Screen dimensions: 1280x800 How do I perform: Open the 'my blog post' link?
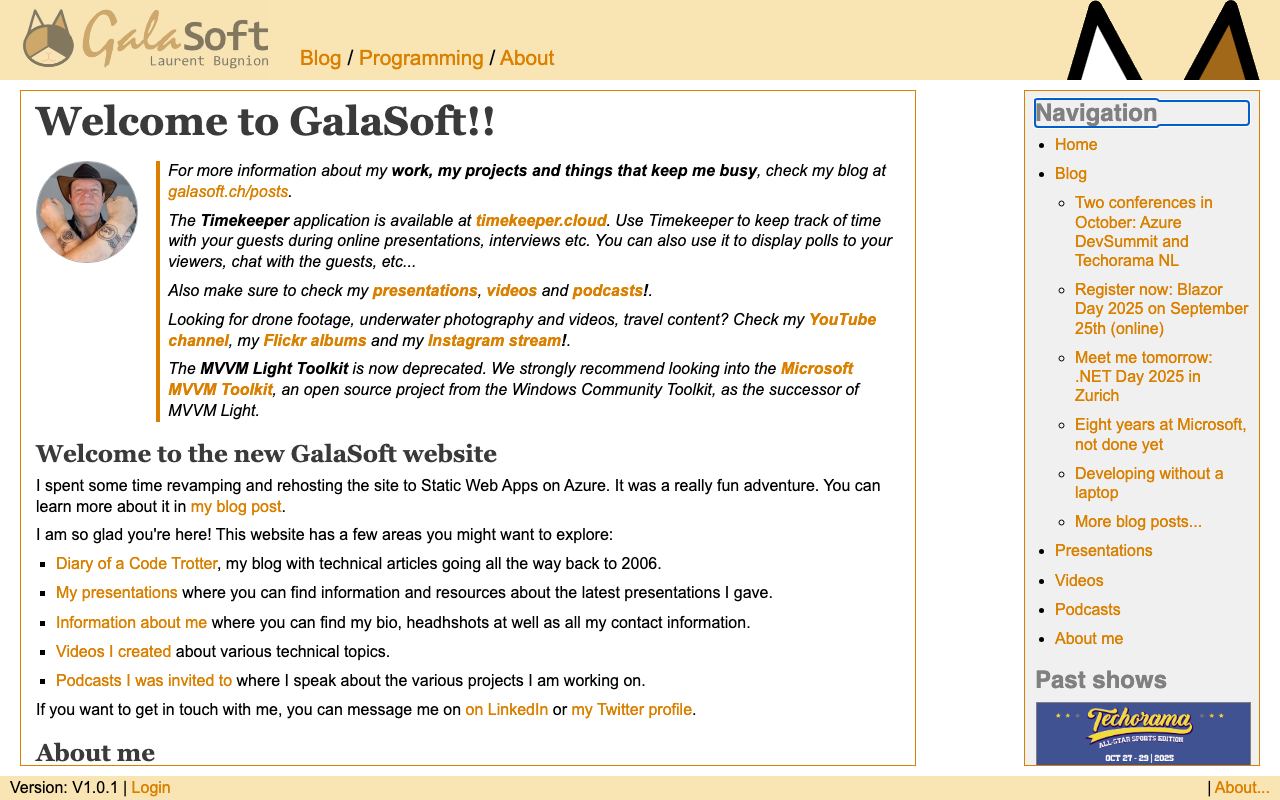[236, 506]
